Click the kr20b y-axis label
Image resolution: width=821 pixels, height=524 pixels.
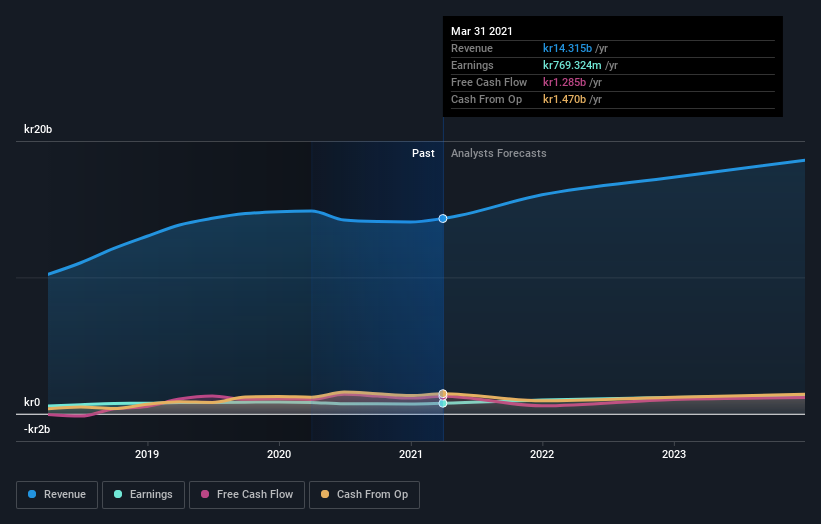point(38,129)
